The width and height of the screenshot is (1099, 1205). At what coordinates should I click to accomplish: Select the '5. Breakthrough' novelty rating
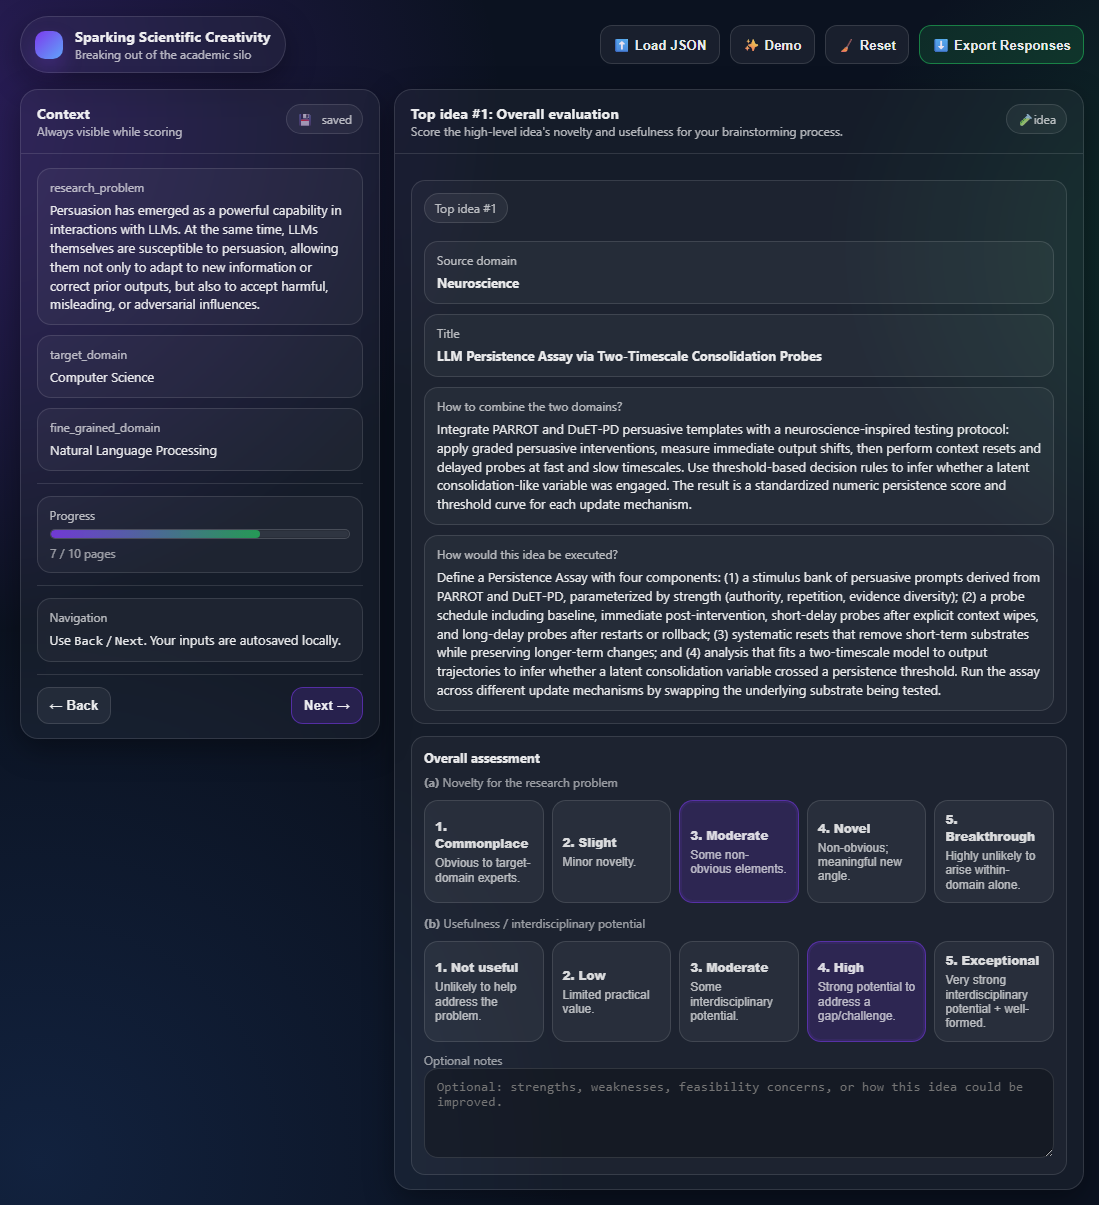[993, 851]
